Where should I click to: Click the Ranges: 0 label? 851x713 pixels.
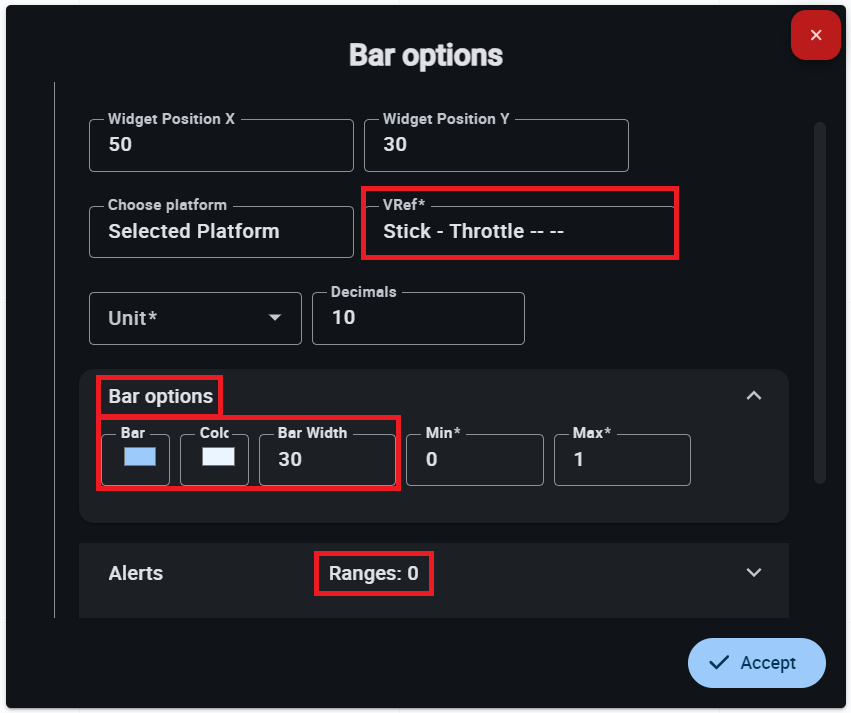[x=374, y=574]
